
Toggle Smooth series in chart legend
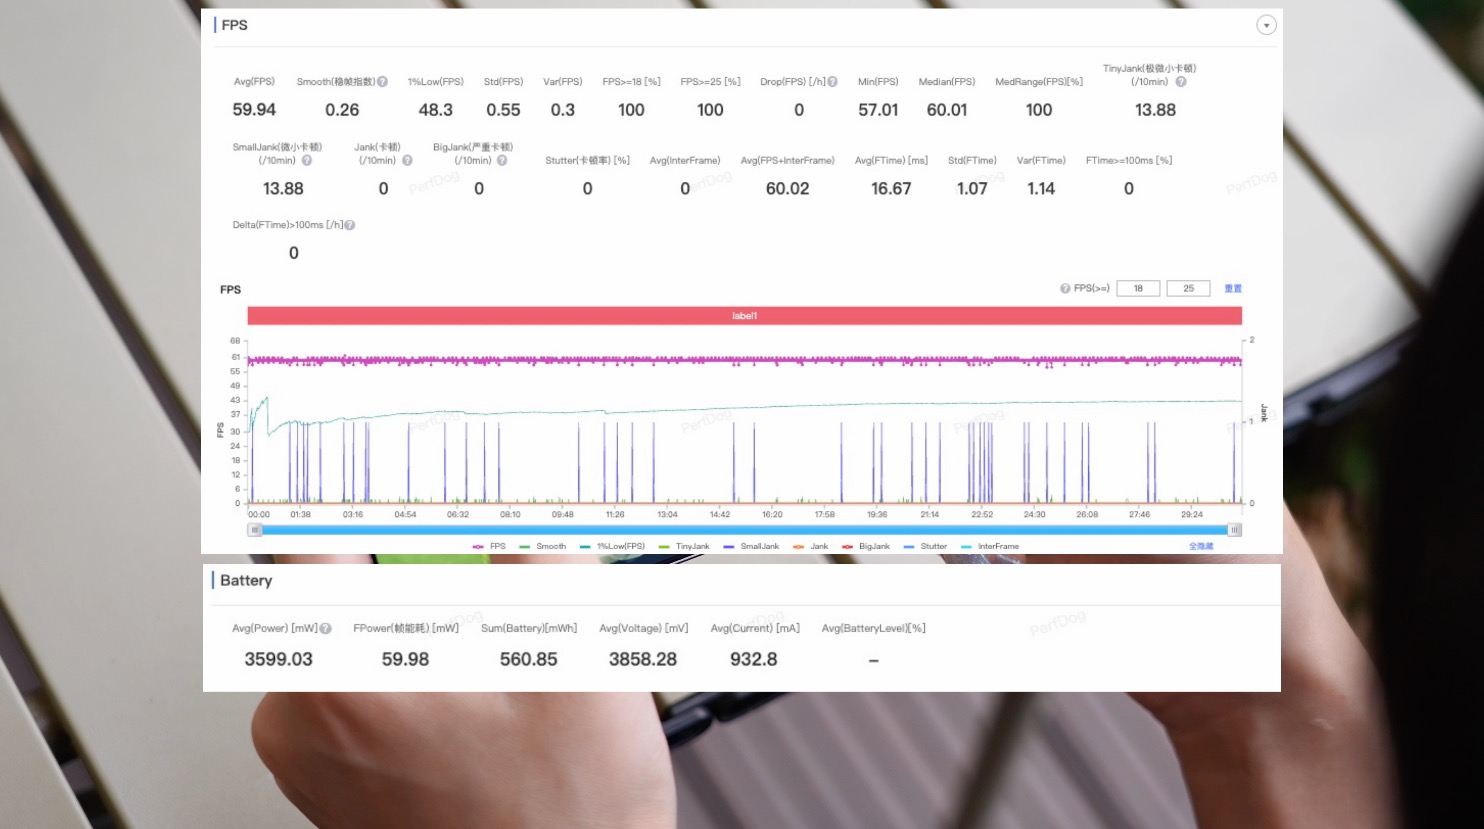click(x=543, y=547)
